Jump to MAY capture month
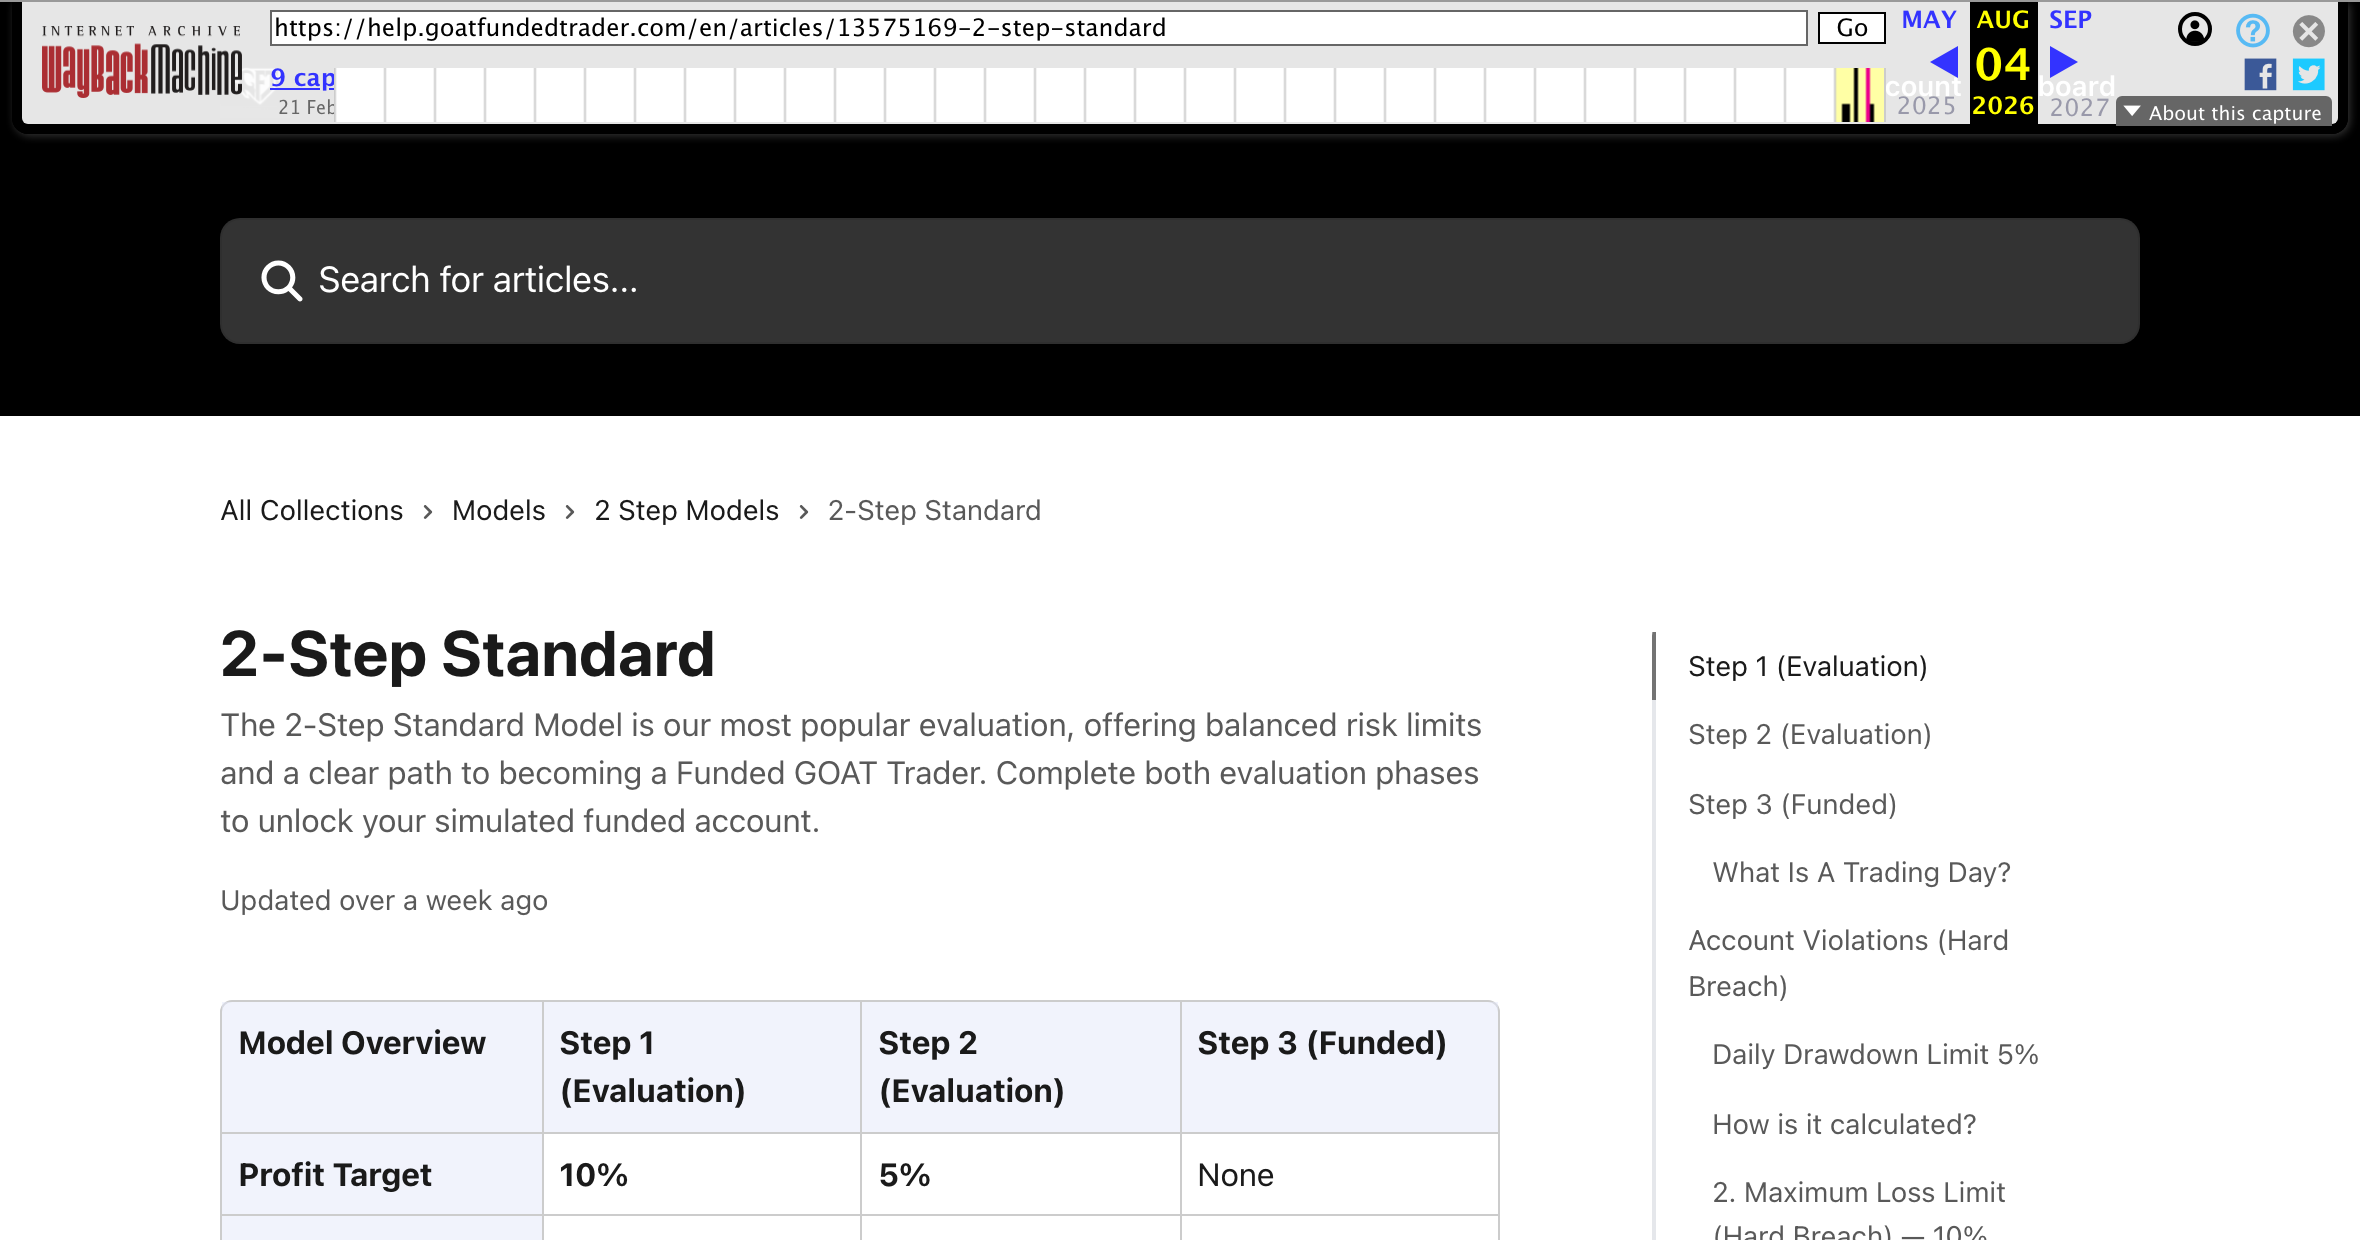Viewport: 2360px width, 1240px height. 1929,20
